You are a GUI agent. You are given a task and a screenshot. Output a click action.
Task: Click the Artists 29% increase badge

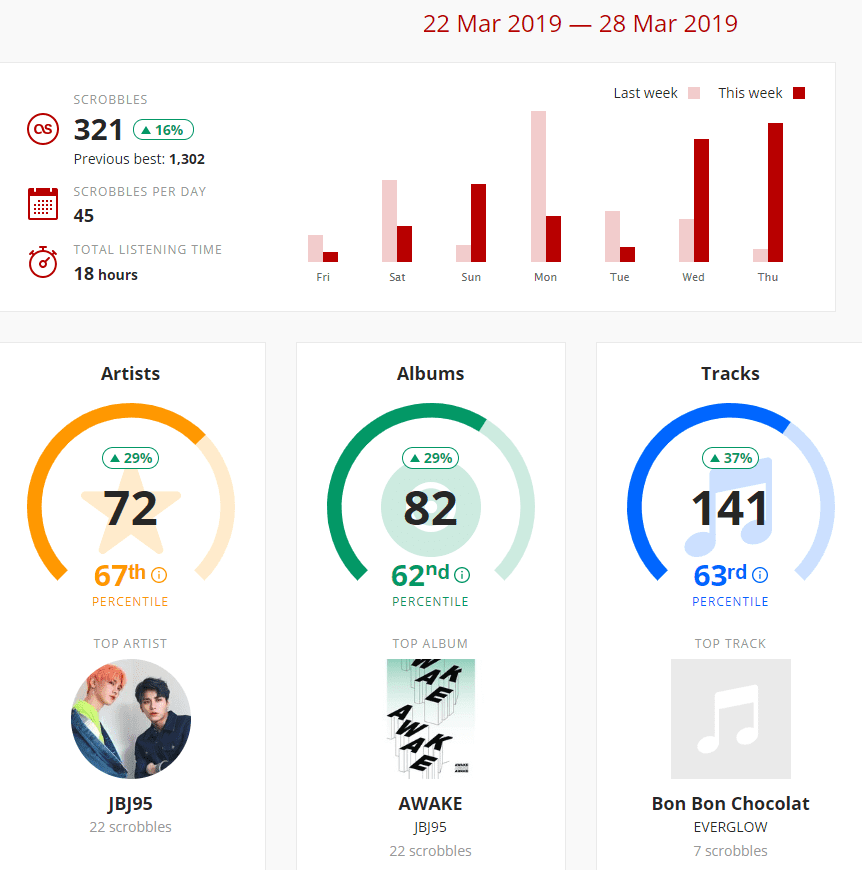pos(130,458)
